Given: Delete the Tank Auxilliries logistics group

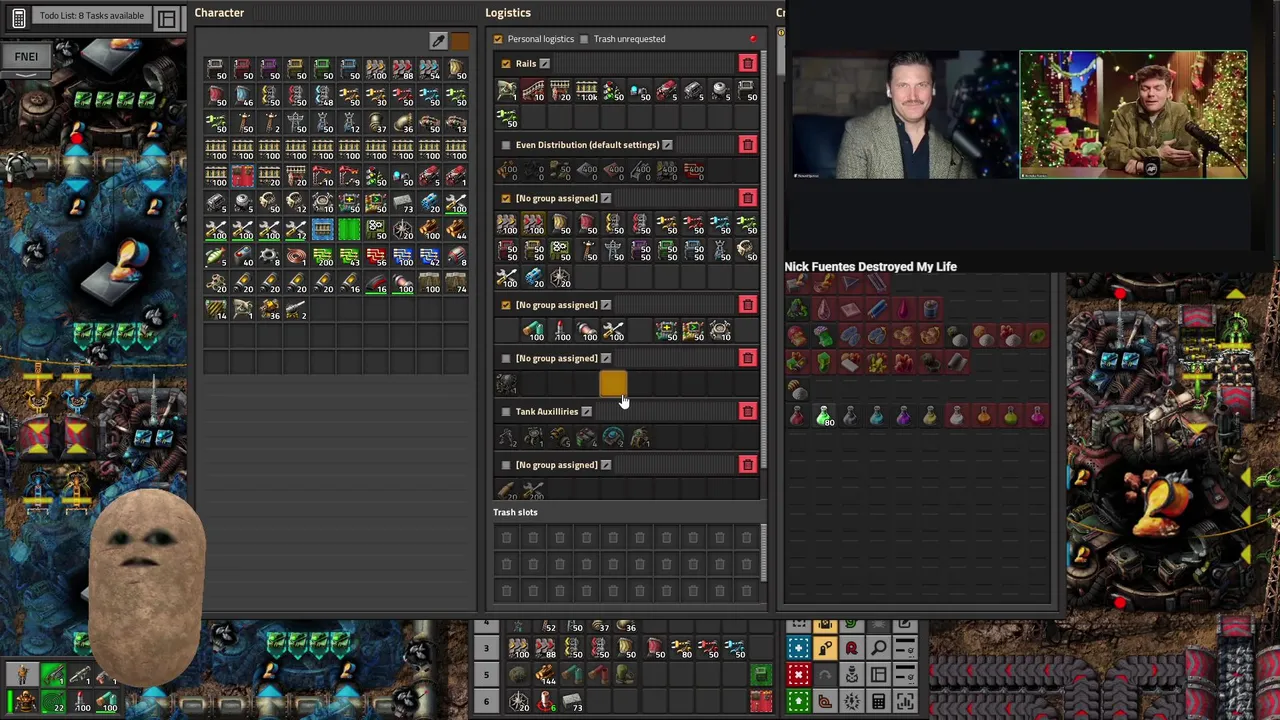Looking at the screenshot, I should point(747,412).
